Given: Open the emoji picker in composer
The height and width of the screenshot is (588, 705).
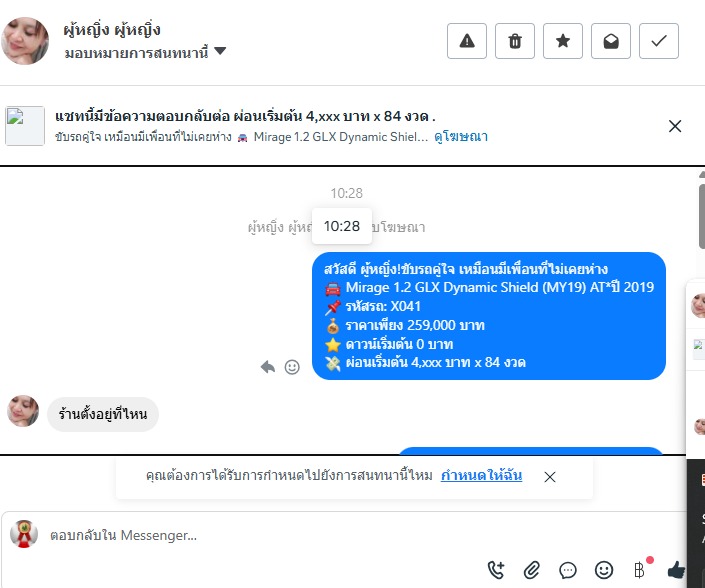Looking at the screenshot, I should pyautogui.click(x=604, y=570).
